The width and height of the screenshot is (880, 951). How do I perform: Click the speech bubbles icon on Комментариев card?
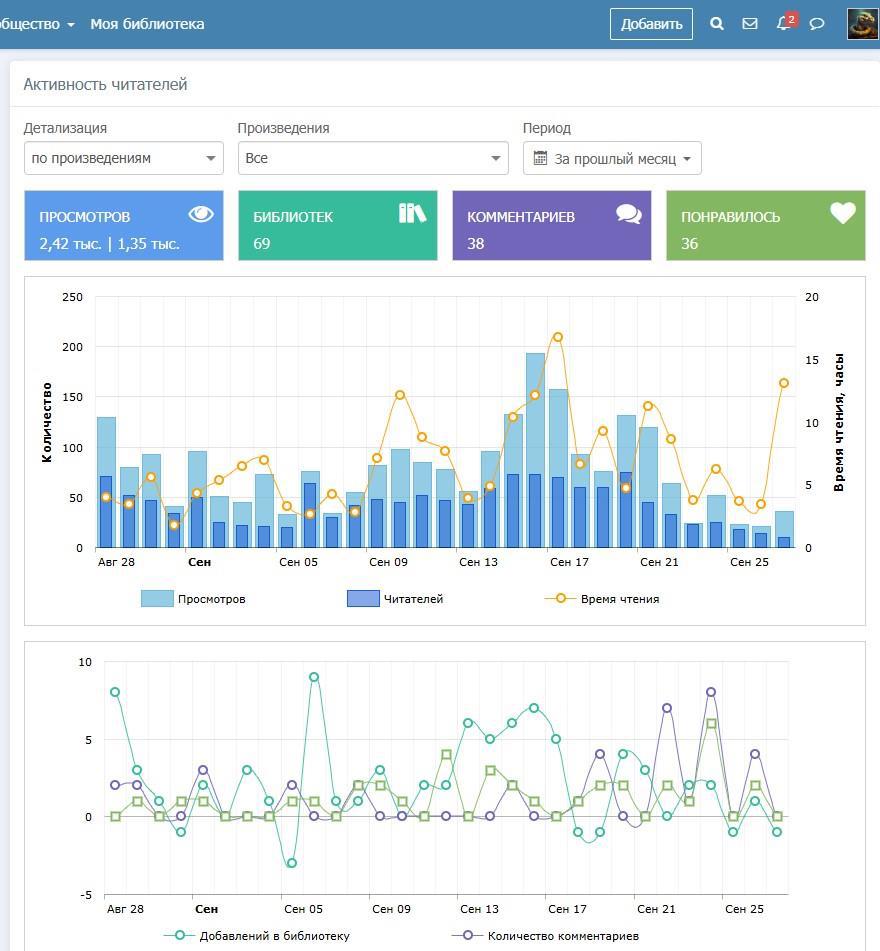628,214
